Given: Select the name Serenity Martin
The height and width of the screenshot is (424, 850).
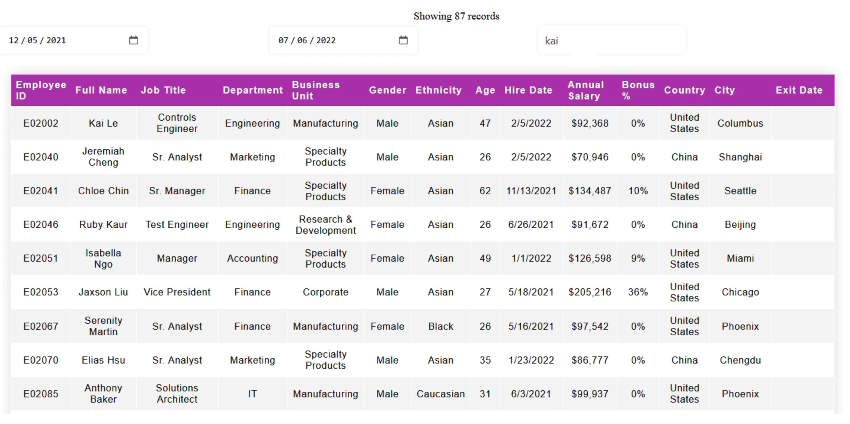Looking at the screenshot, I should tap(103, 326).
